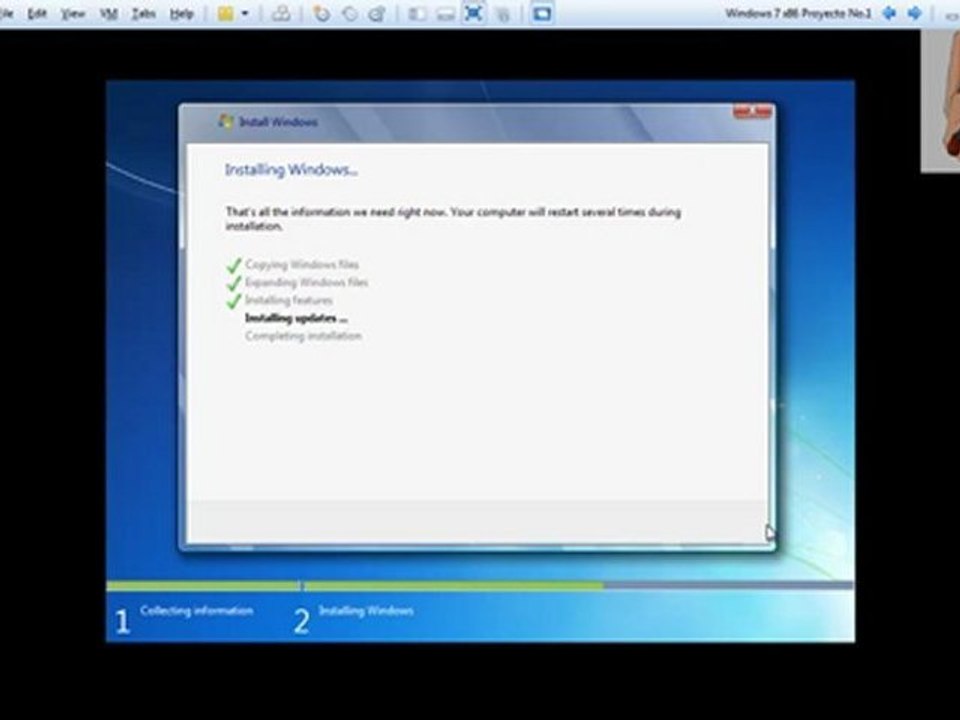Click the 'Installing features' step

[x=288, y=300]
